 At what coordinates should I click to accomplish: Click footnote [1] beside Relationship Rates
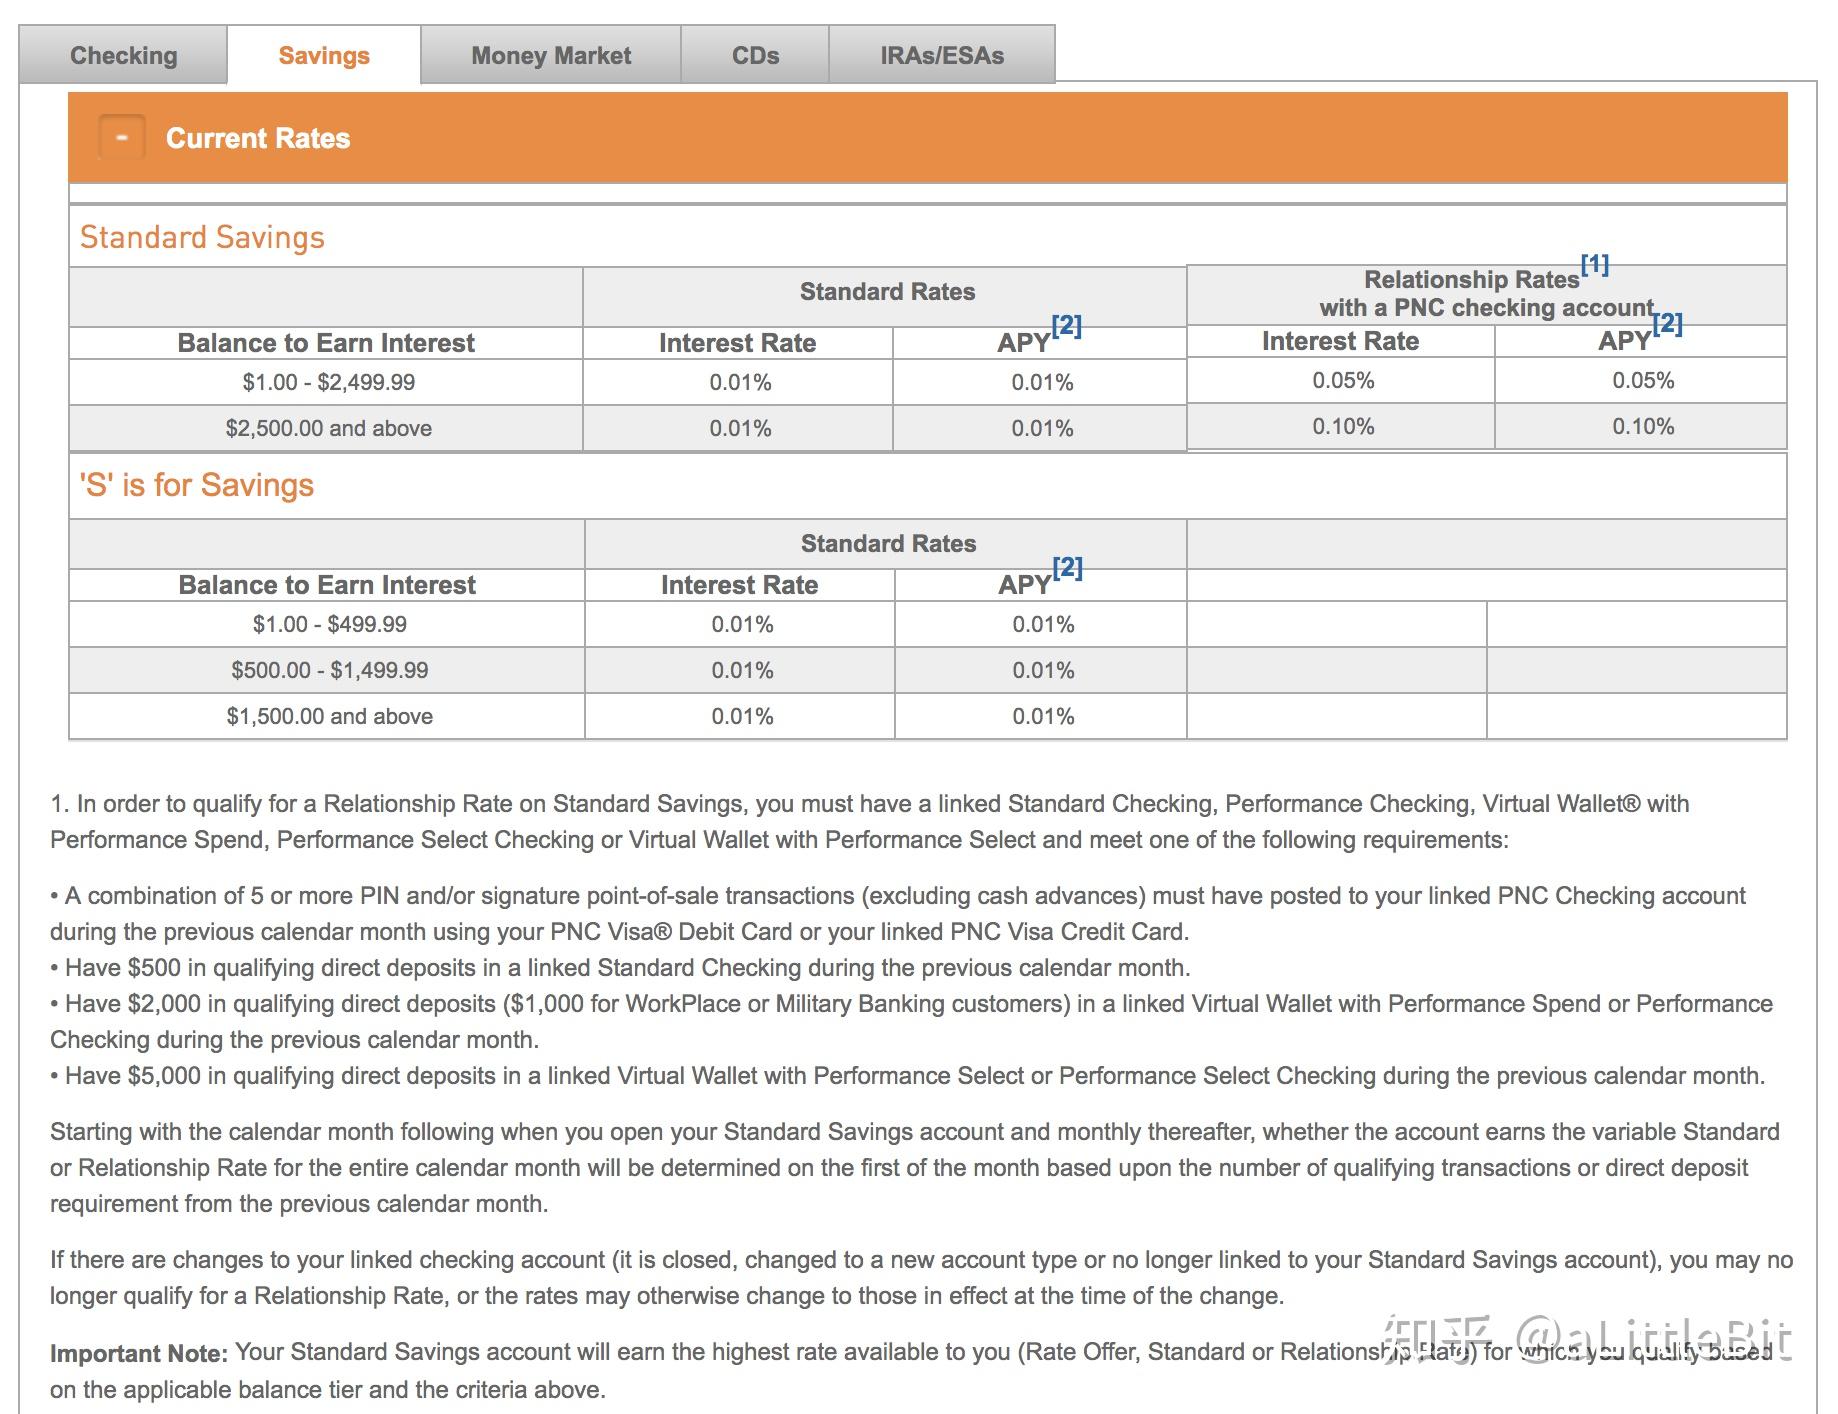point(1595,264)
